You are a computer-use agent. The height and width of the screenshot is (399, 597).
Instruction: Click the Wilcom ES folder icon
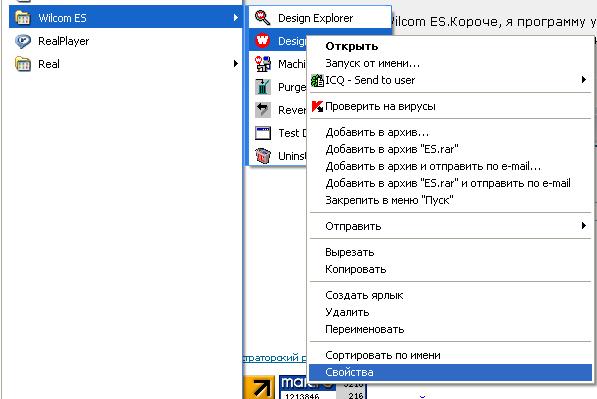click(x=22, y=18)
